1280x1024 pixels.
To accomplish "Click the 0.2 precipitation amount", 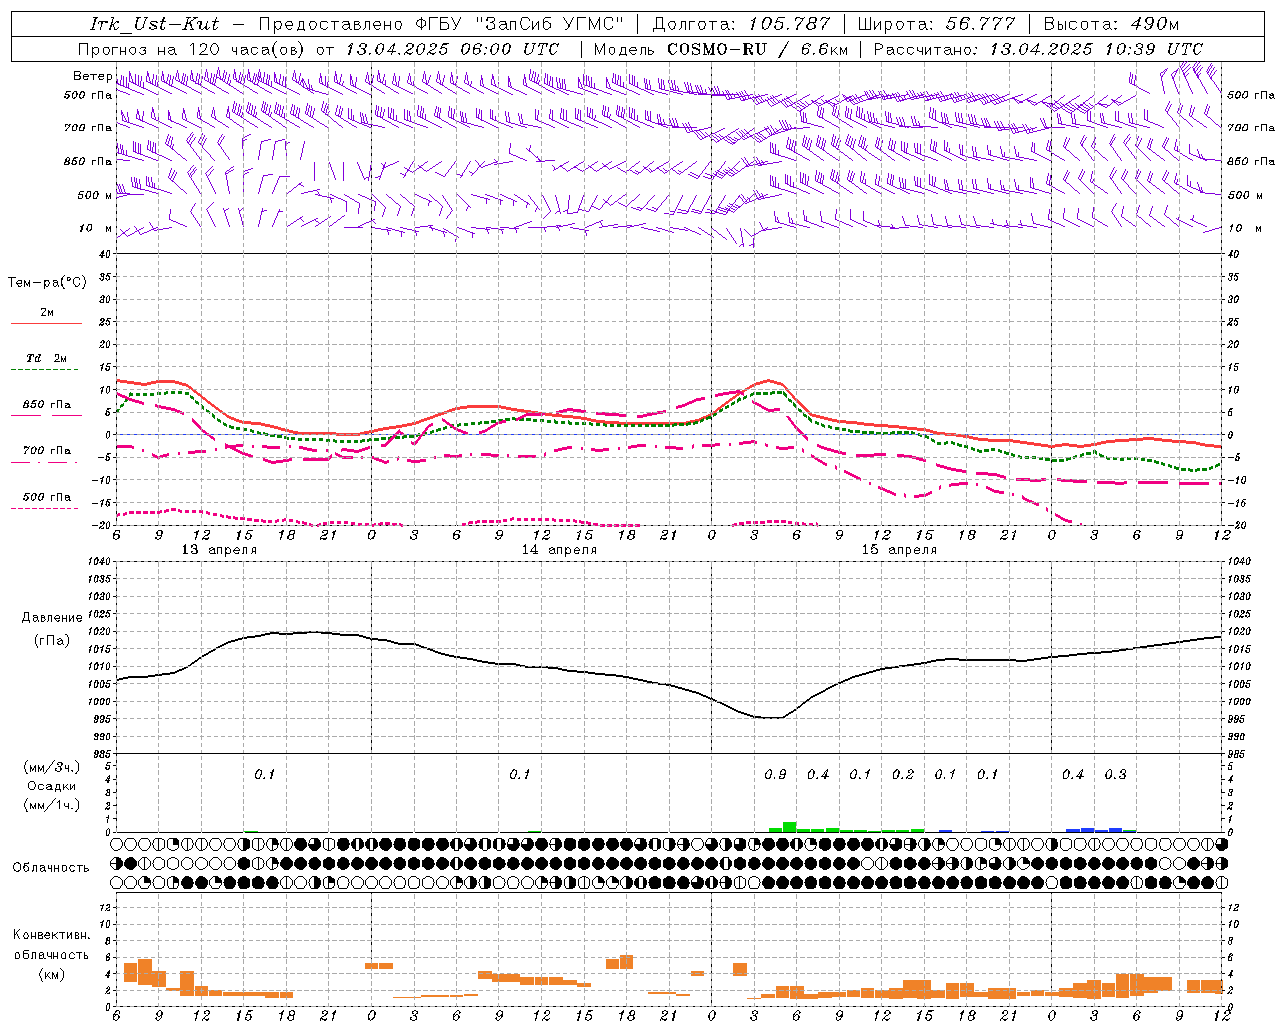I will 903,775.
